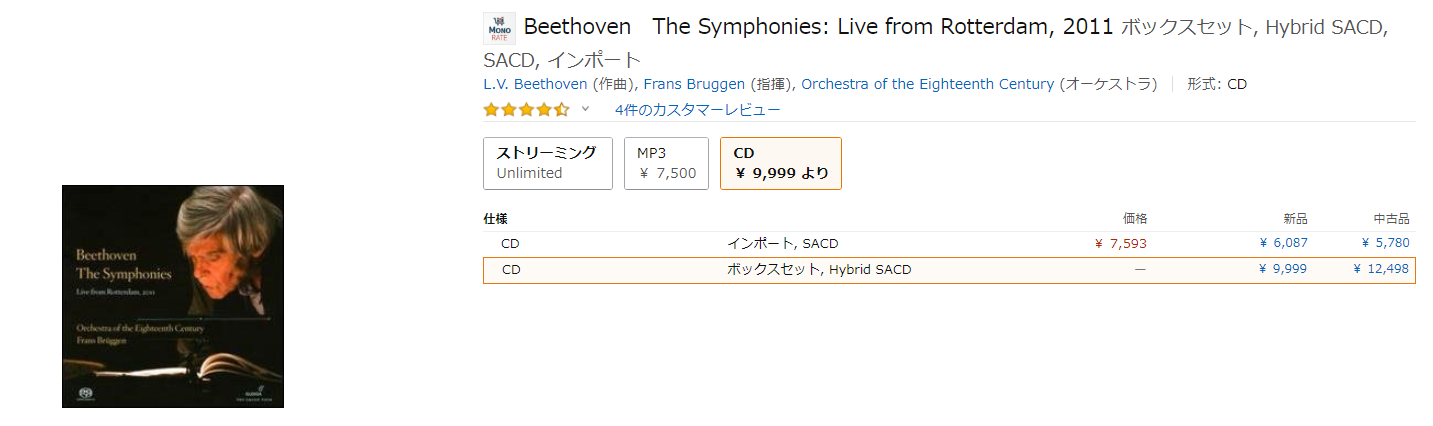The image size is (1433, 426).
Task: Select the CD ¥9,999 format tab
Action: click(780, 163)
